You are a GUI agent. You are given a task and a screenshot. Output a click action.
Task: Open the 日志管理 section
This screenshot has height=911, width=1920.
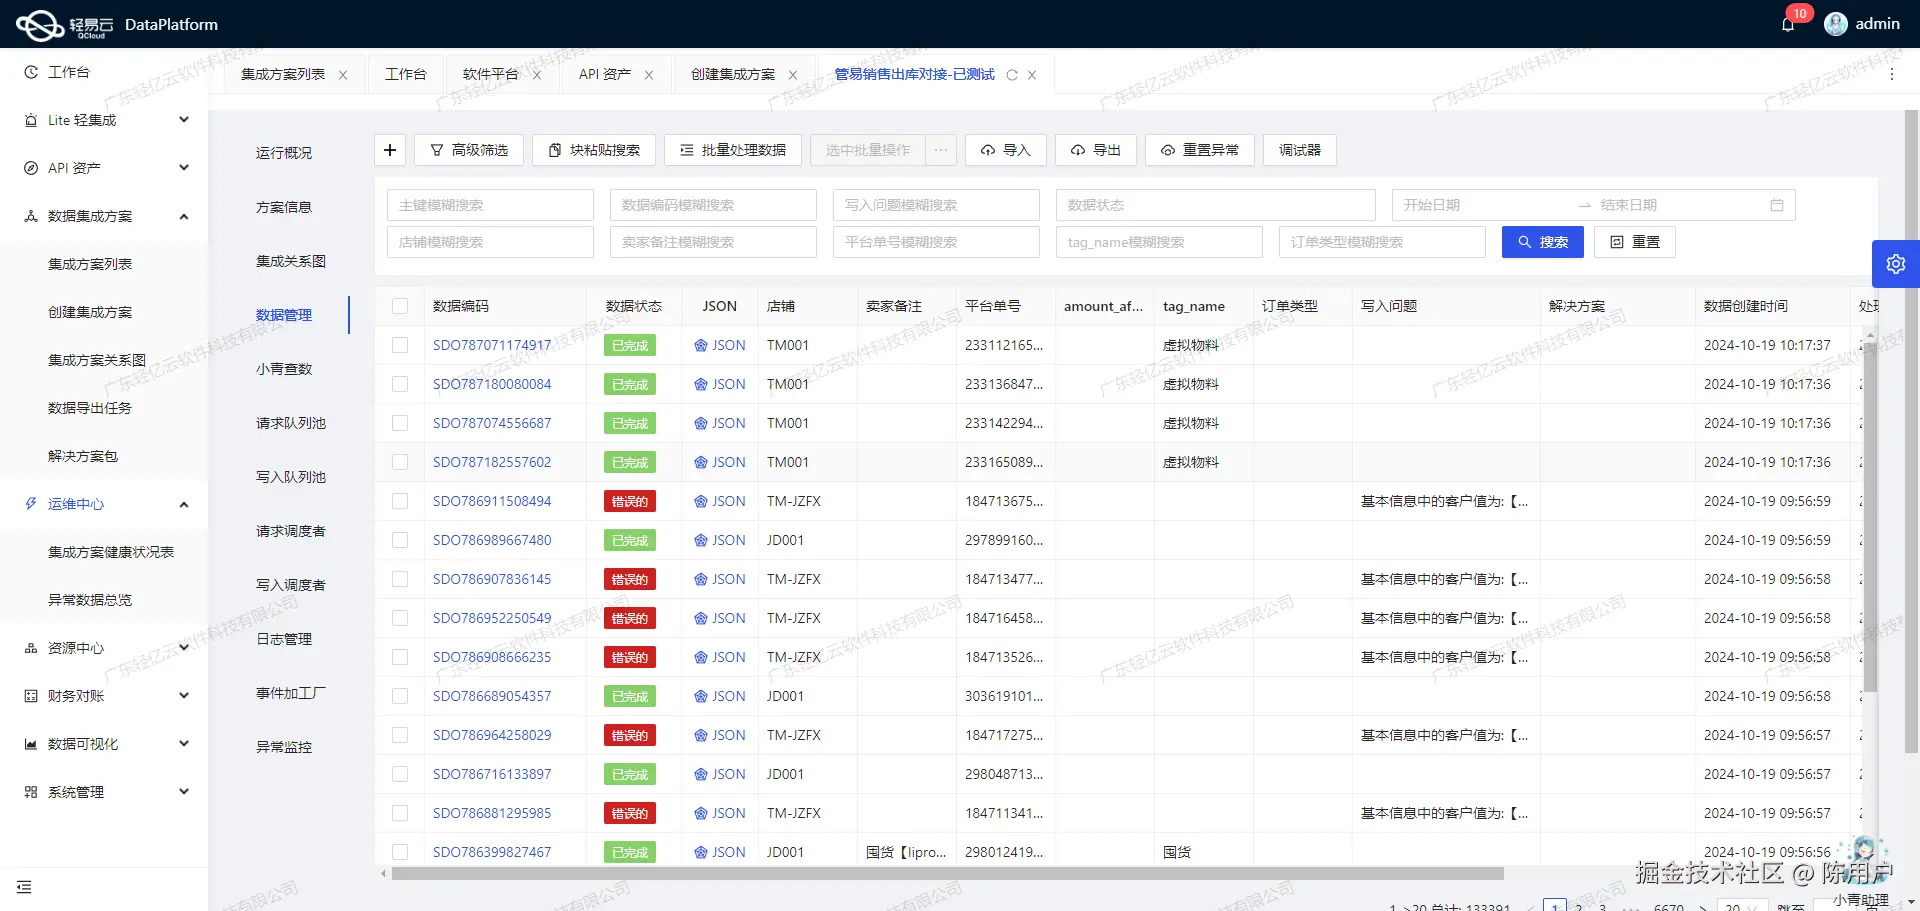[284, 639]
